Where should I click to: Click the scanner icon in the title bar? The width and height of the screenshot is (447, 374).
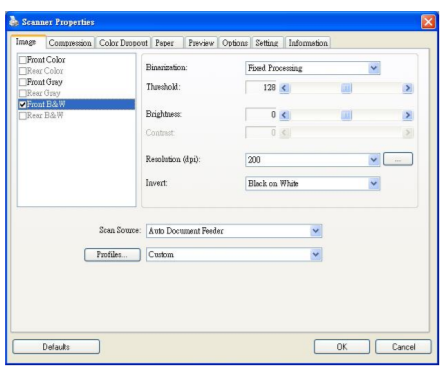click(x=13, y=21)
